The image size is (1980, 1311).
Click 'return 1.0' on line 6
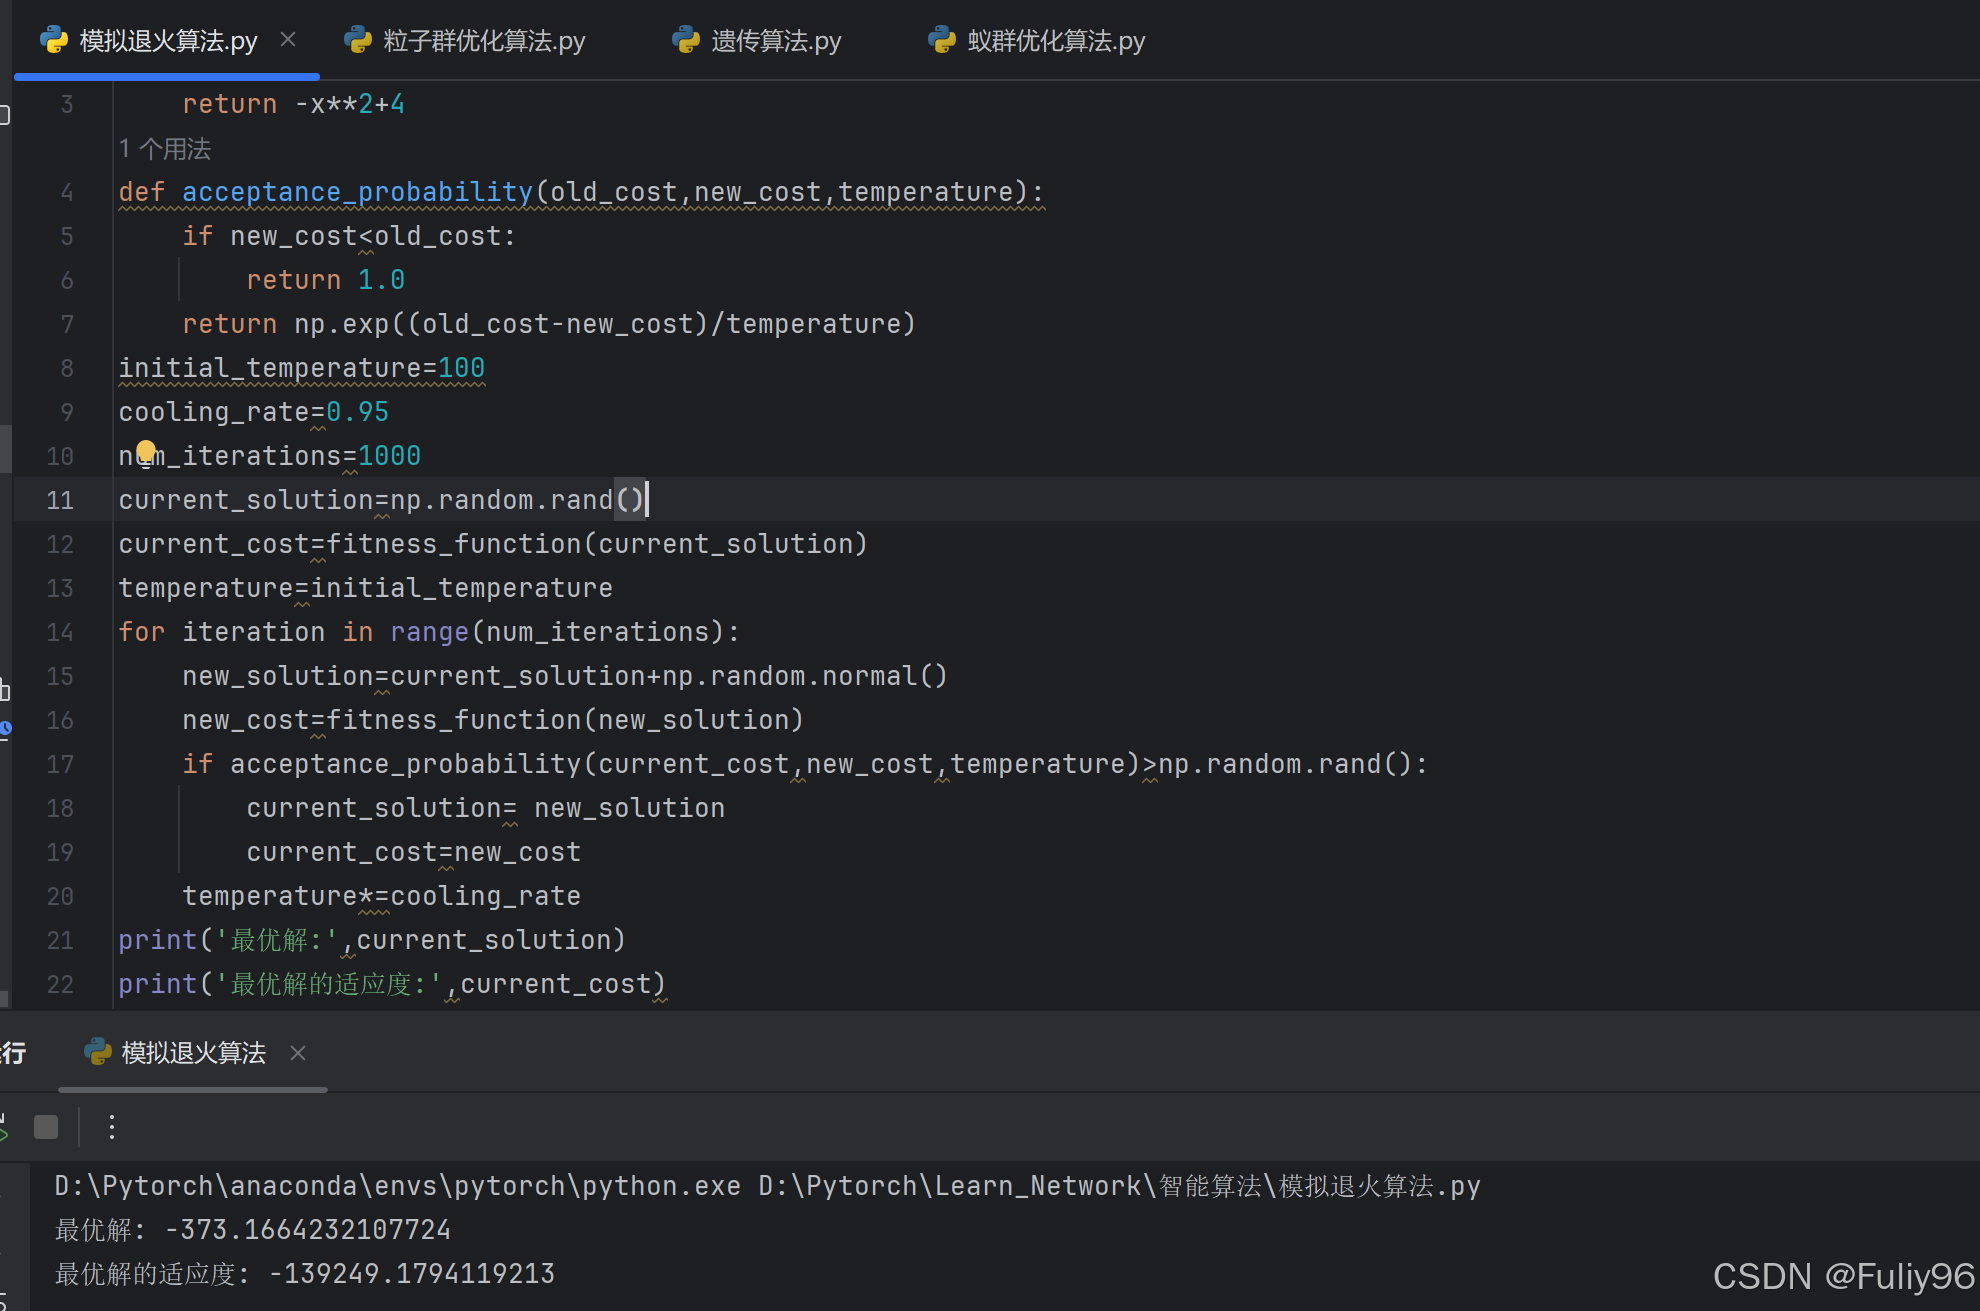point(326,280)
